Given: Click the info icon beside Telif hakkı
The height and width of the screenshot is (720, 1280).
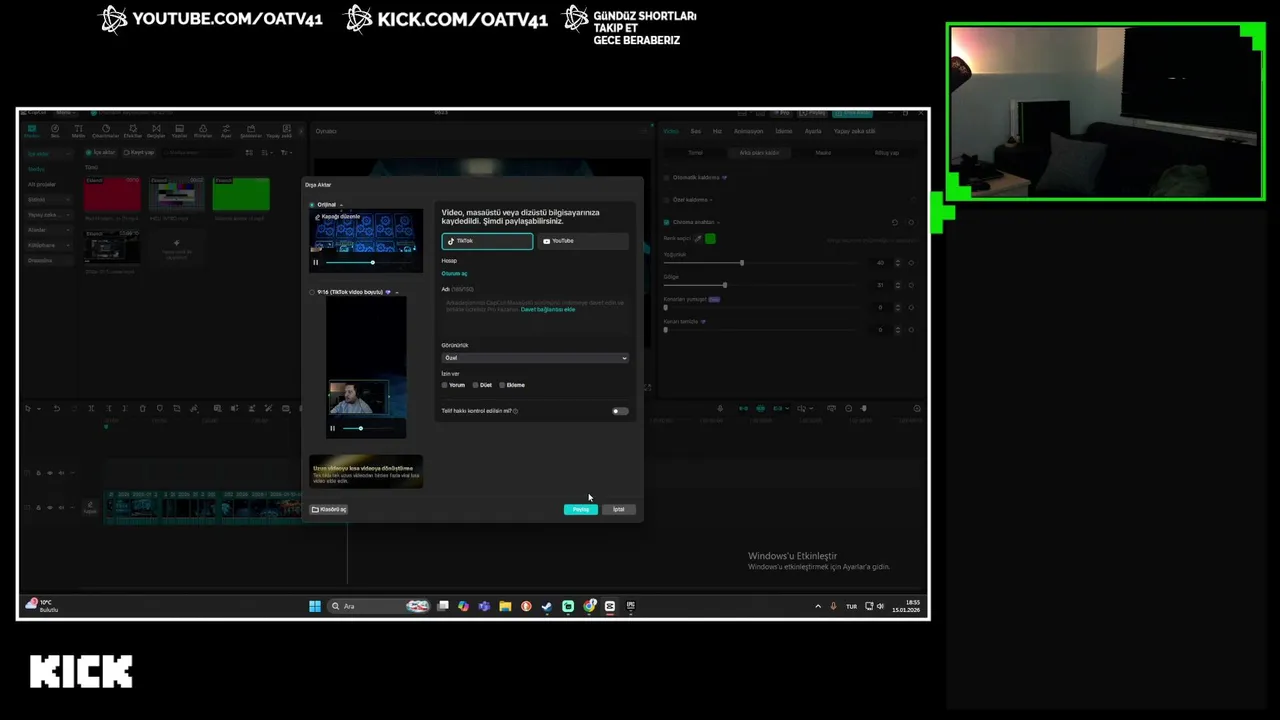Looking at the screenshot, I should (x=516, y=411).
